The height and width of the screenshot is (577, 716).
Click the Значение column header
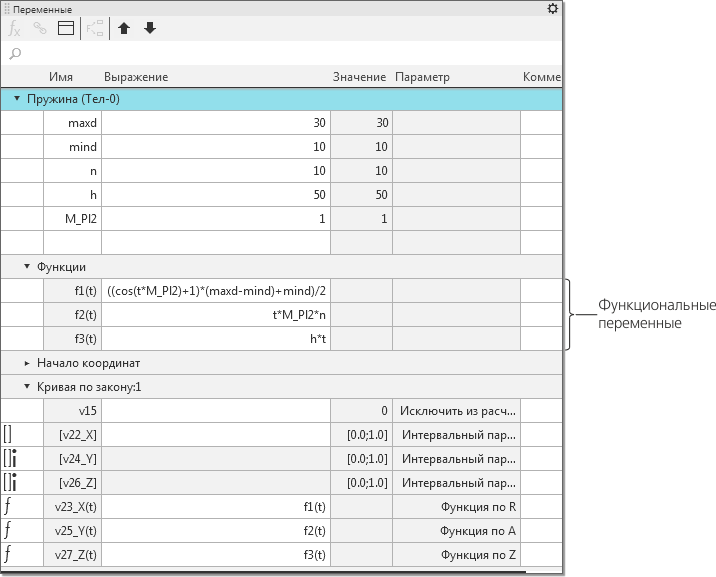359,77
